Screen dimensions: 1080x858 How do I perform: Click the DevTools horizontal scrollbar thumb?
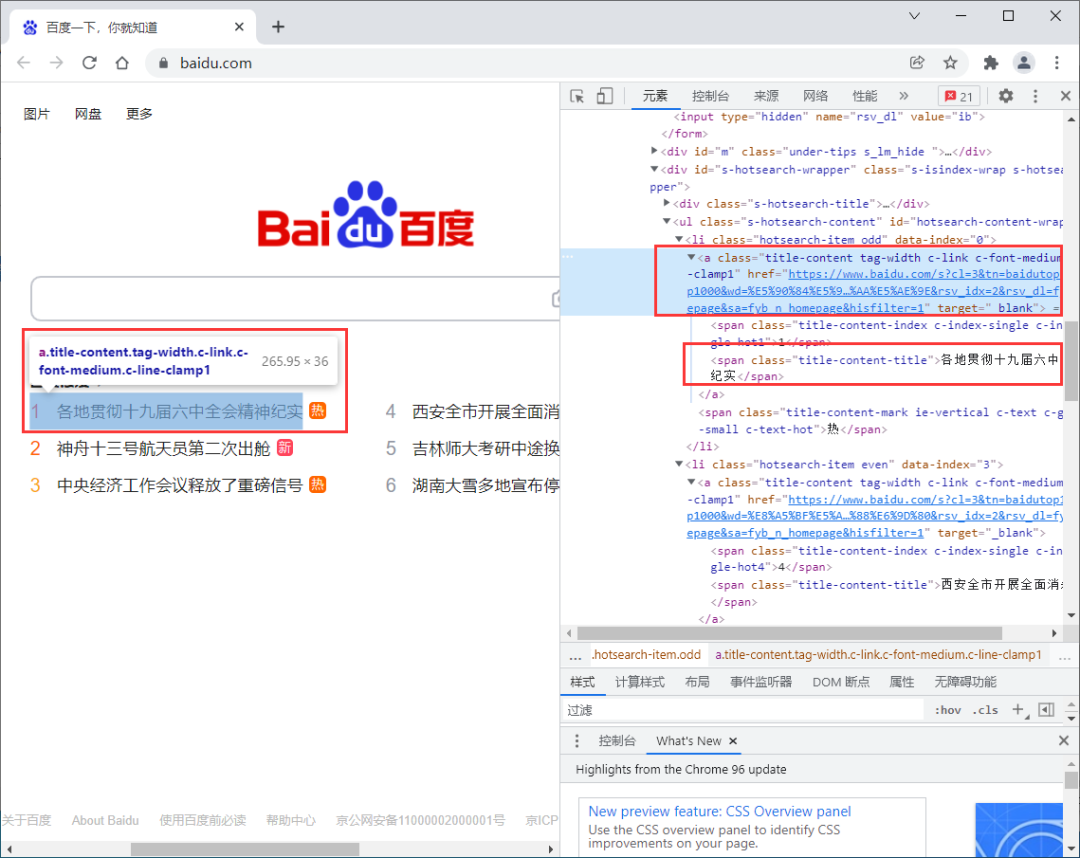click(x=789, y=633)
